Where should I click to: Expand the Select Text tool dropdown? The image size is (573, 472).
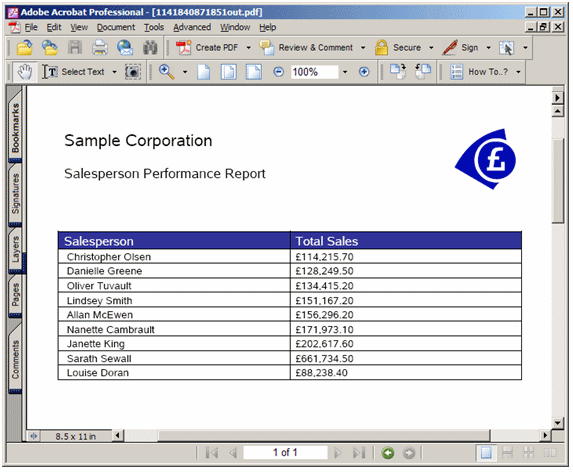(114, 72)
